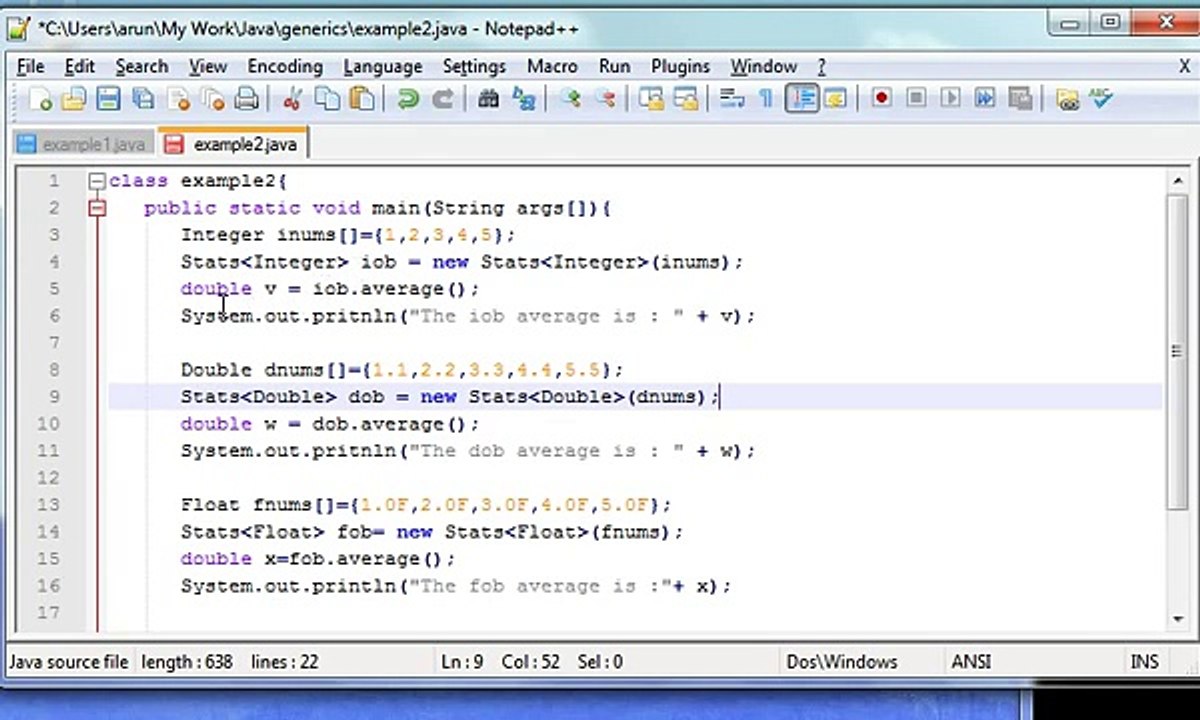Click the user-defined language dialog icon

click(x=835, y=99)
